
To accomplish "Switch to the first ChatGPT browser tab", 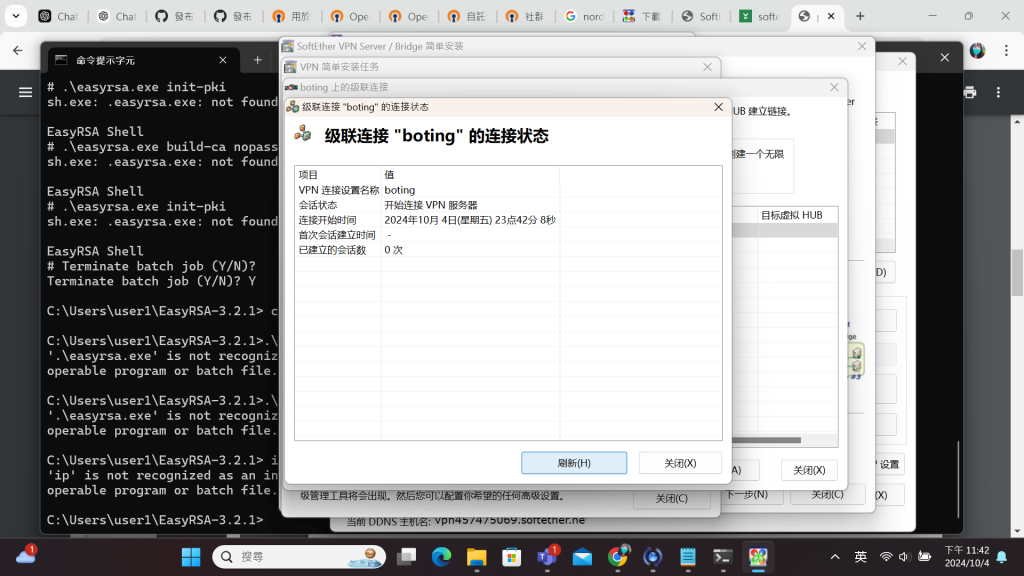I will [59, 16].
